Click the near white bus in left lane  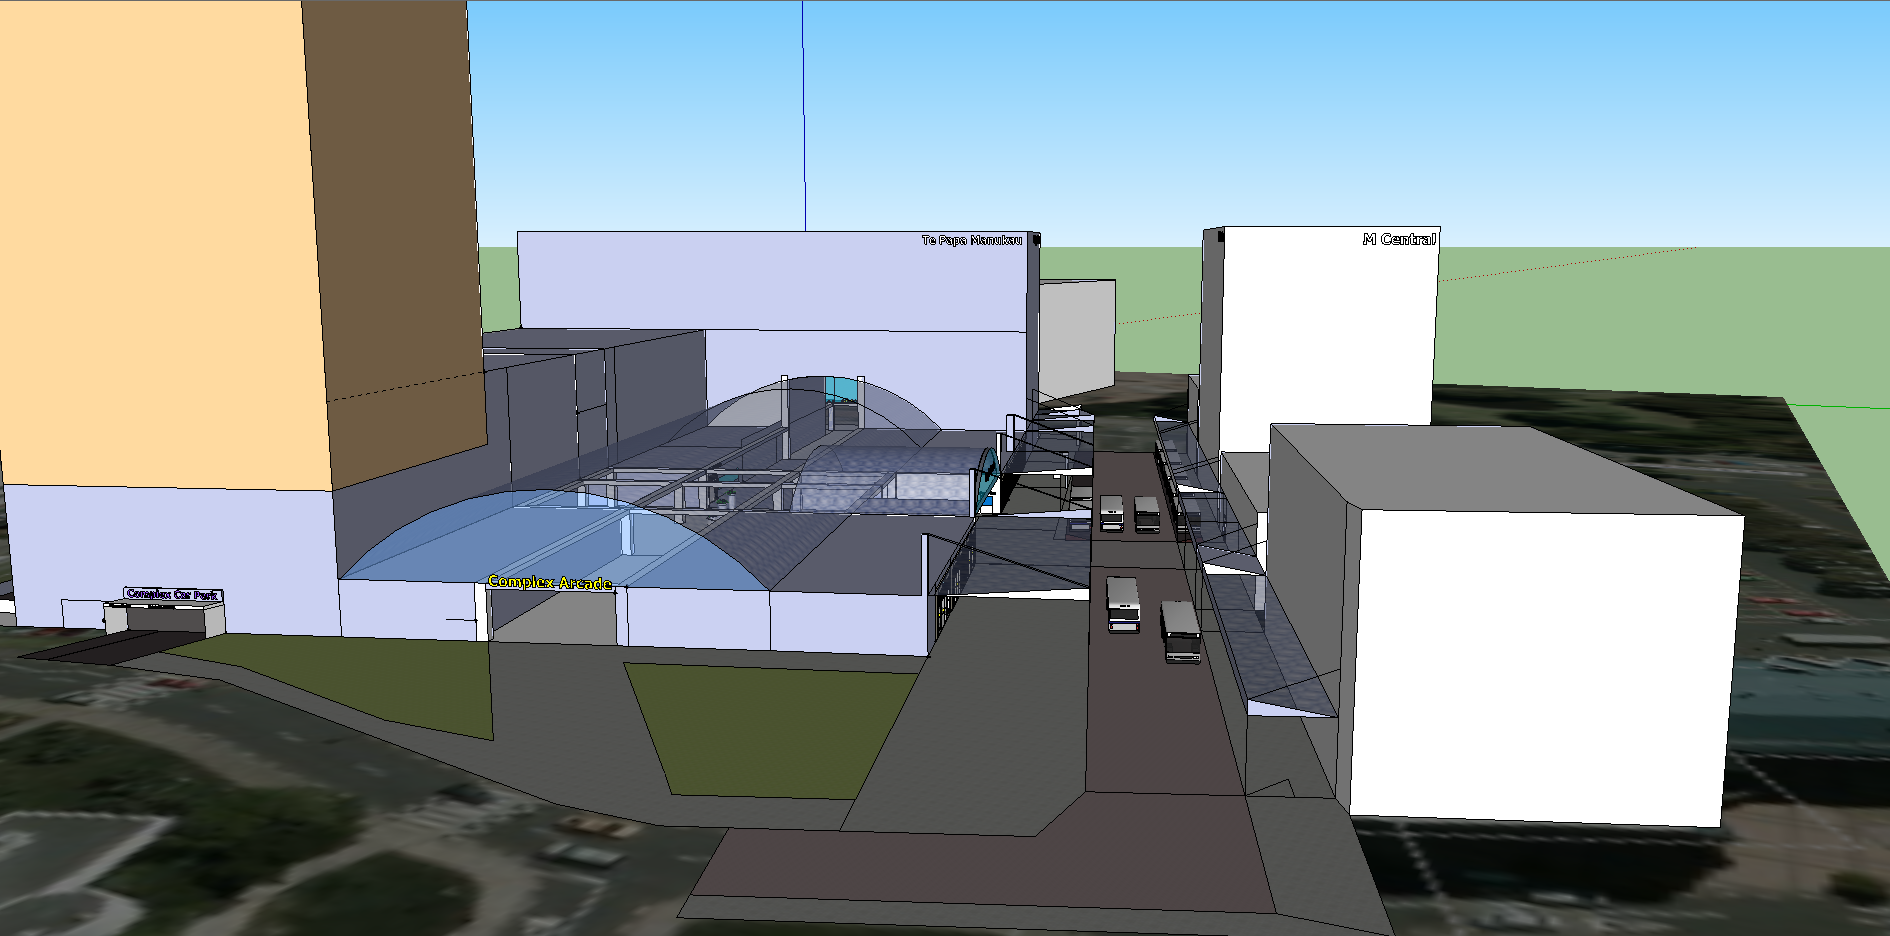[x=1122, y=605]
